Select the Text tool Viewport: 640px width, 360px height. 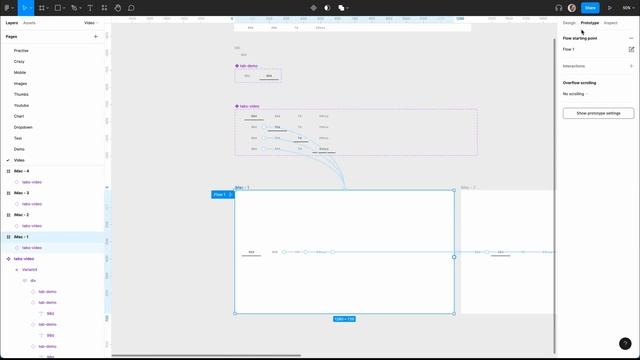click(x=90, y=8)
